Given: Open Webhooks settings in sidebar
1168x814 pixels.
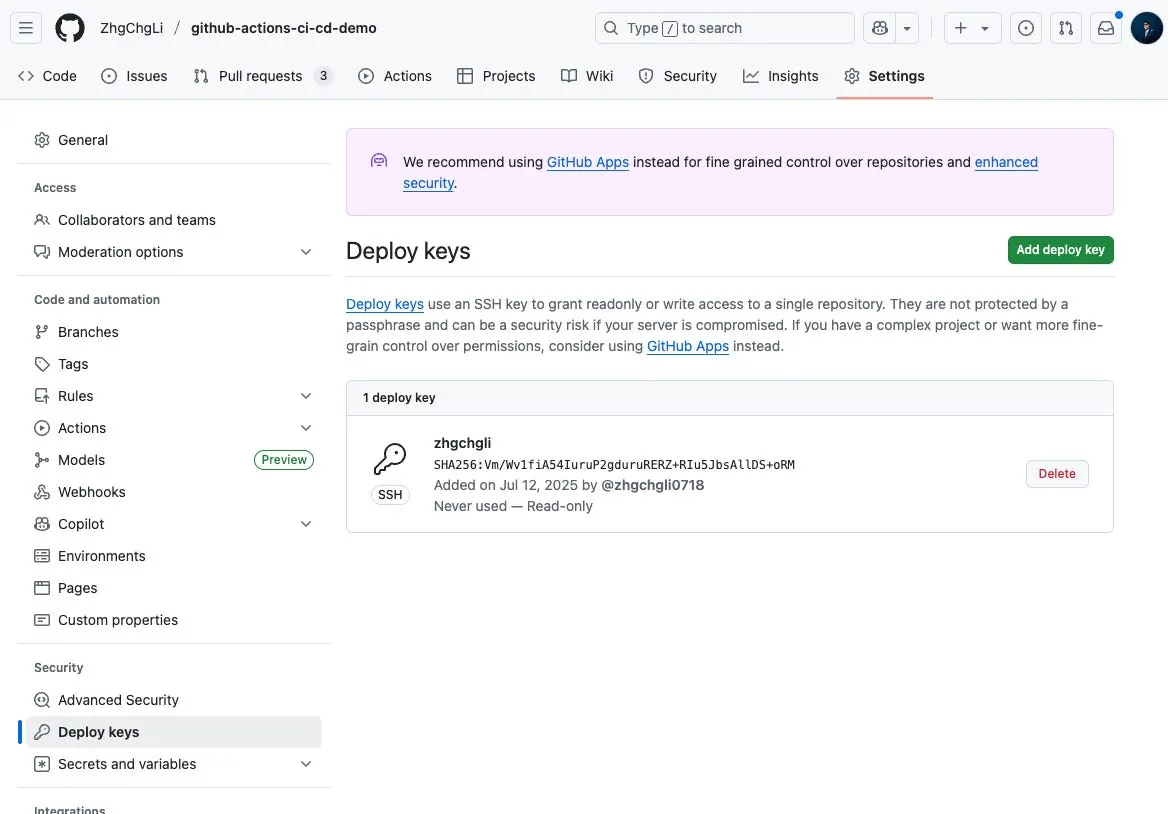Looking at the screenshot, I should [x=91, y=492].
